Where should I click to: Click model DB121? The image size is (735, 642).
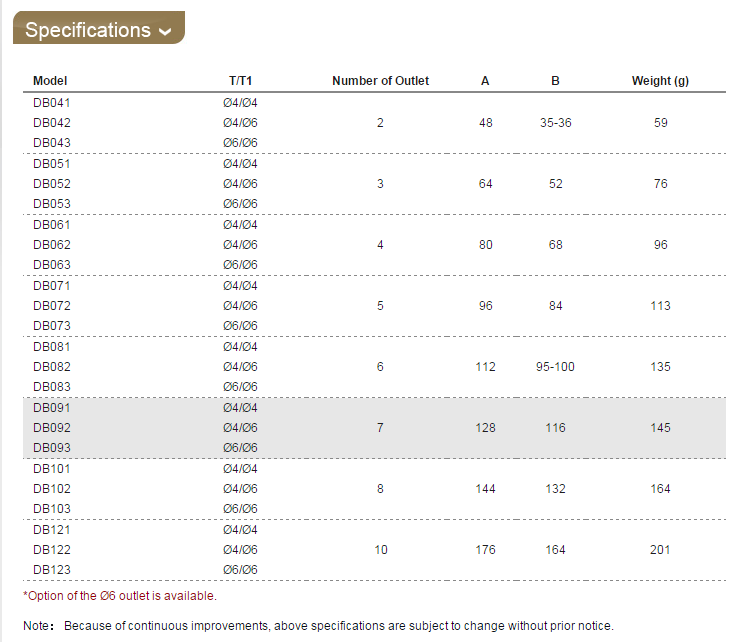(x=52, y=530)
